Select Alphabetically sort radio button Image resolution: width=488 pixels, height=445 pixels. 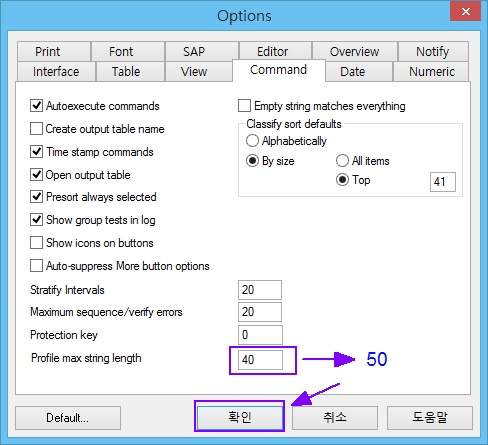pos(252,141)
